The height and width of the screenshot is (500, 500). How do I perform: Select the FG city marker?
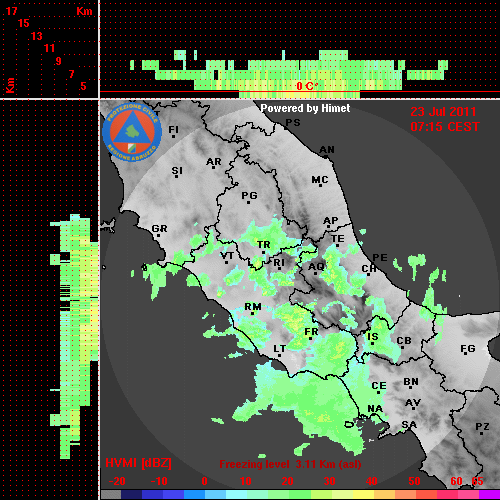coord(466,353)
